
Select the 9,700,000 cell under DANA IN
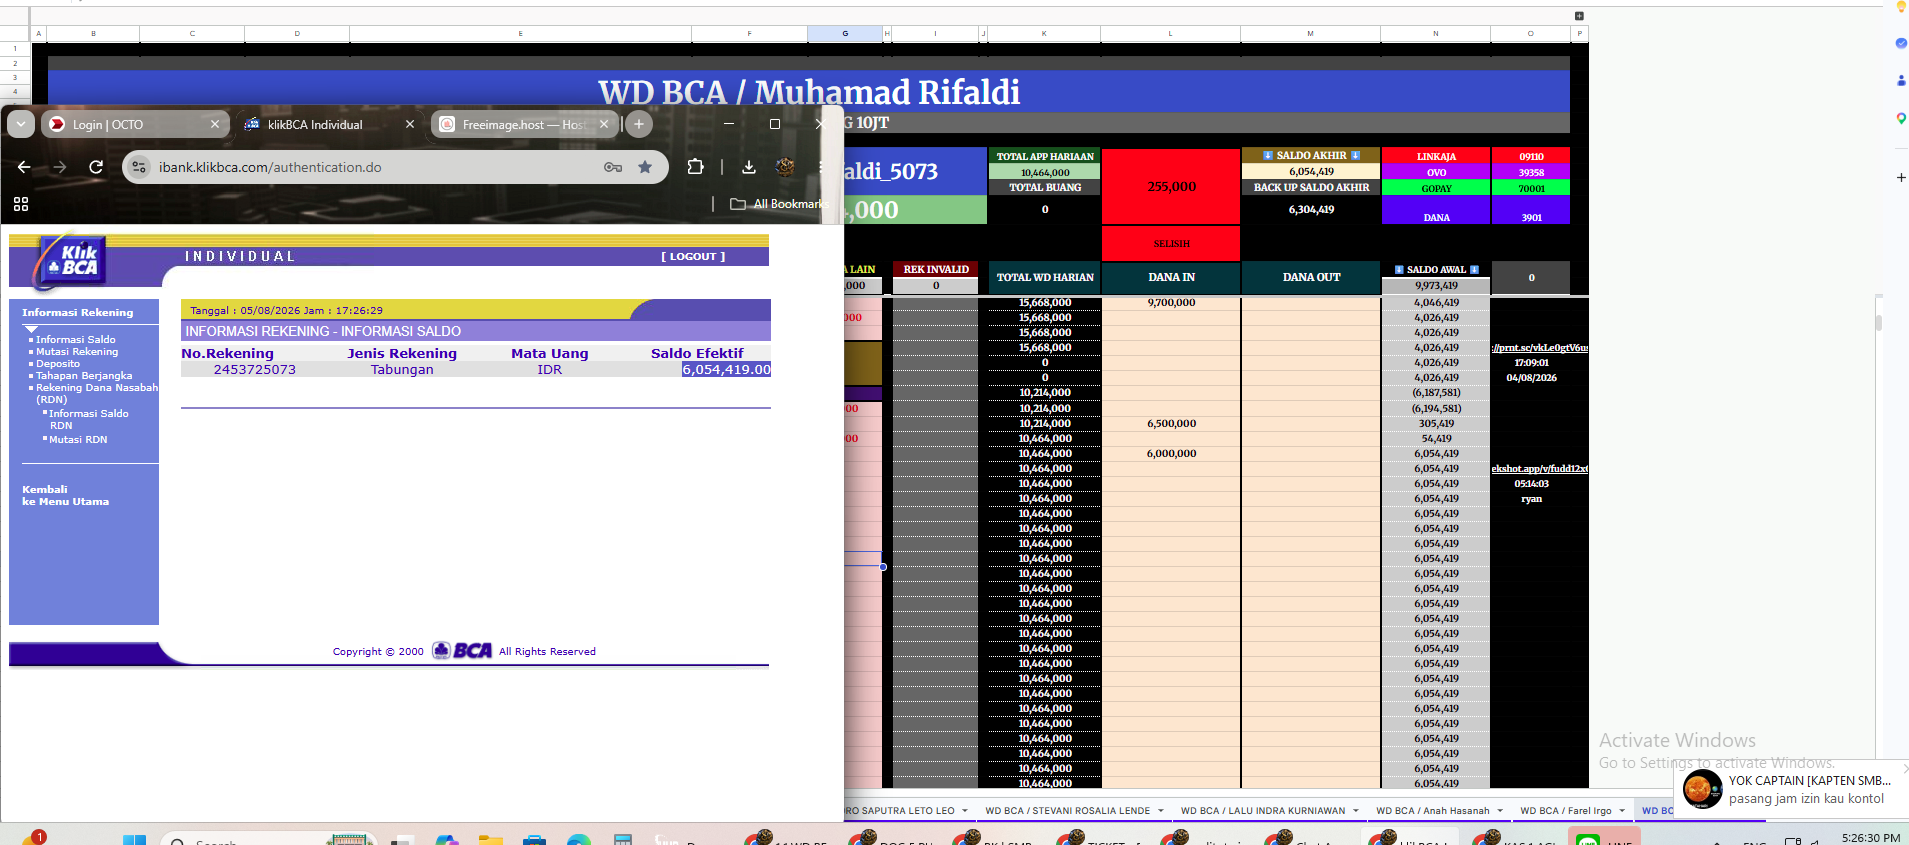(x=1171, y=303)
